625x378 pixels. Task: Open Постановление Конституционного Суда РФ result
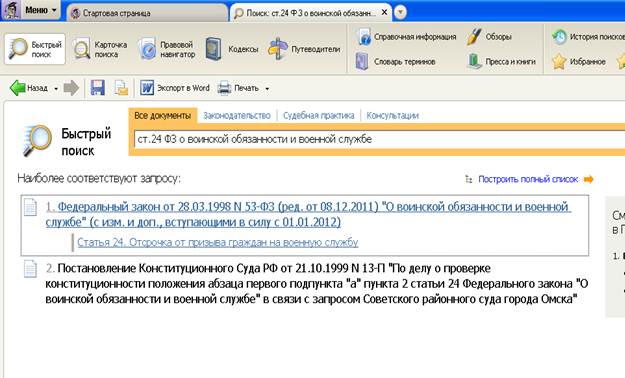click(x=317, y=284)
